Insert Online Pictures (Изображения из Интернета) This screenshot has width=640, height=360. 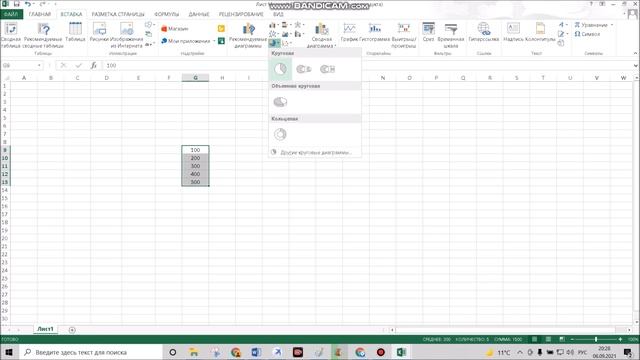click(127, 35)
